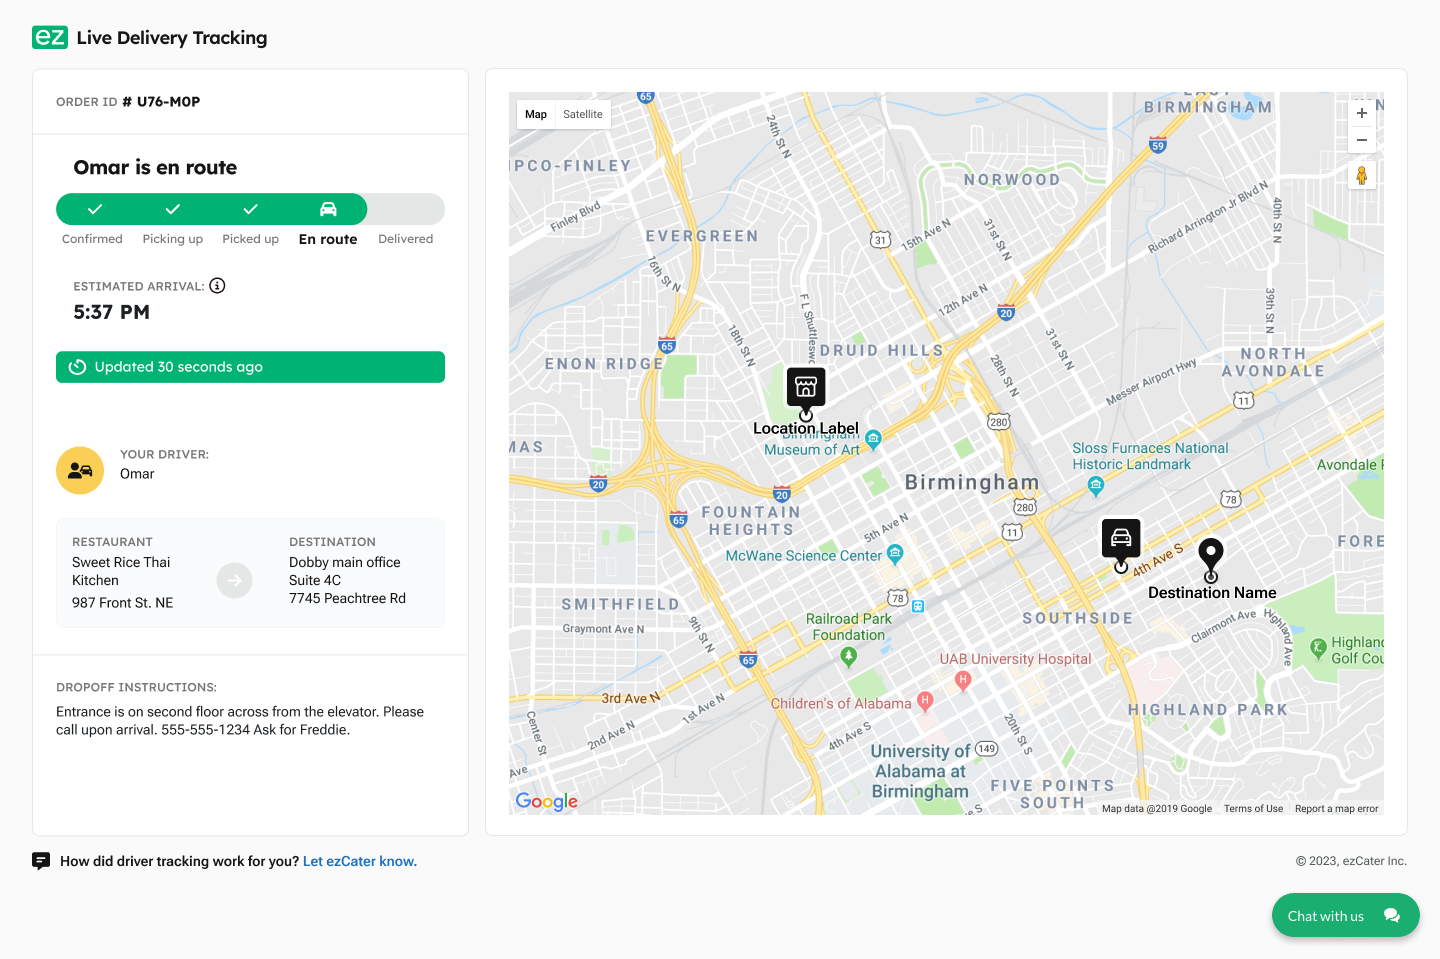Click the Railroad Park Foundation marker
1440x959 pixels.
(849, 656)
